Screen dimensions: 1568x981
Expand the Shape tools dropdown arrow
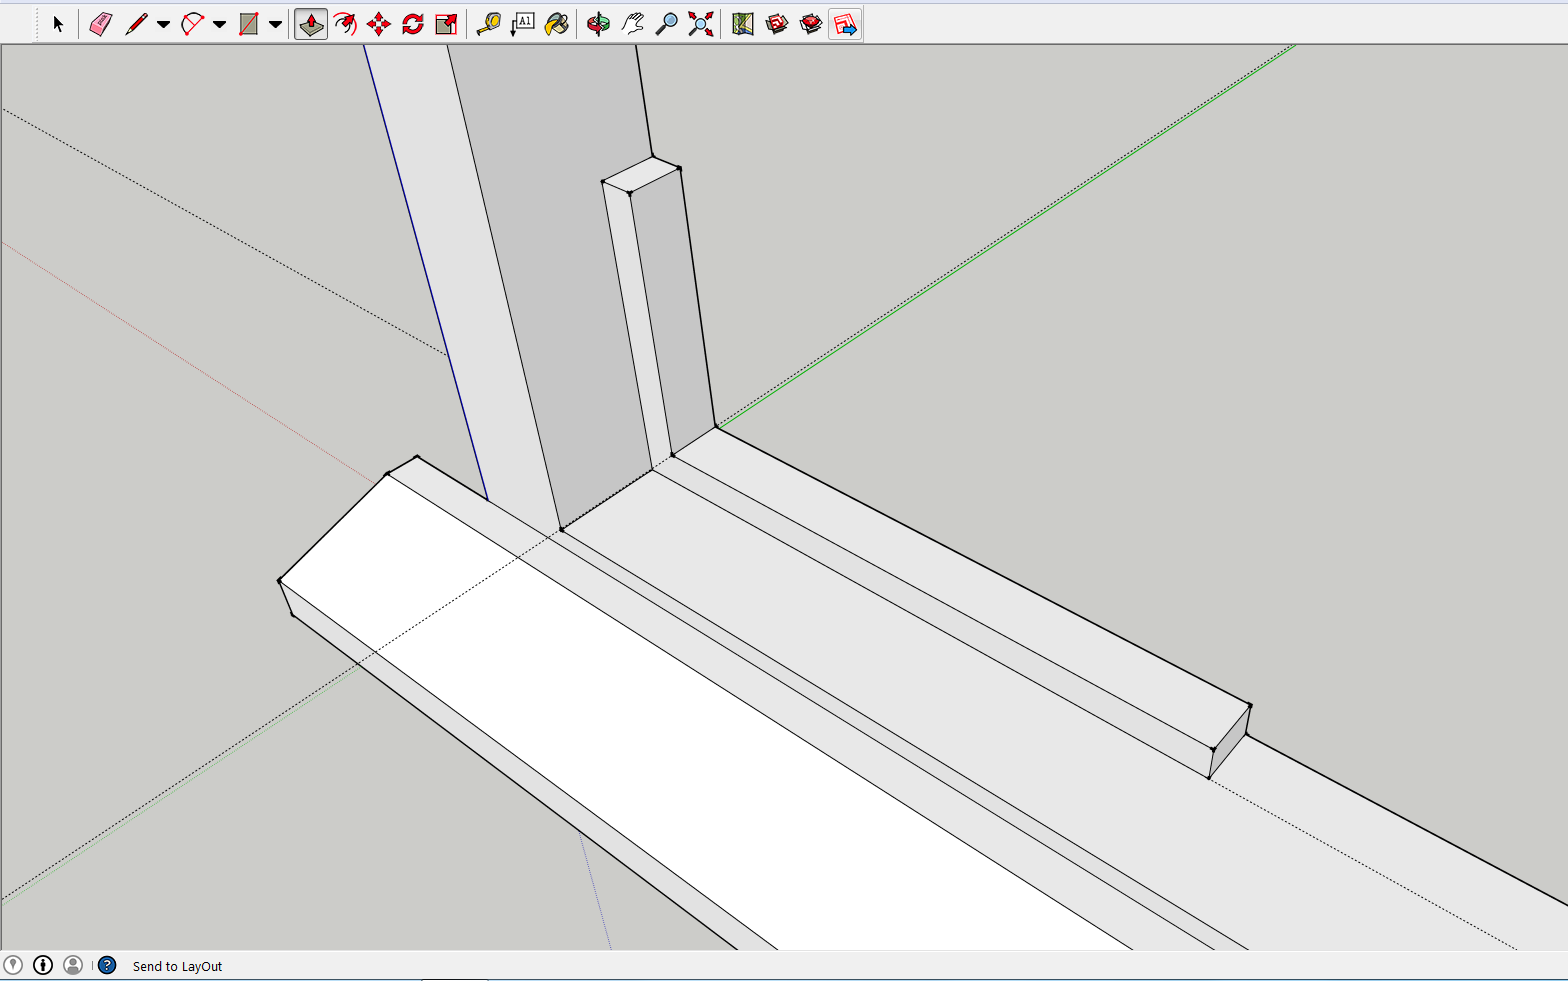tap(275, 24)
